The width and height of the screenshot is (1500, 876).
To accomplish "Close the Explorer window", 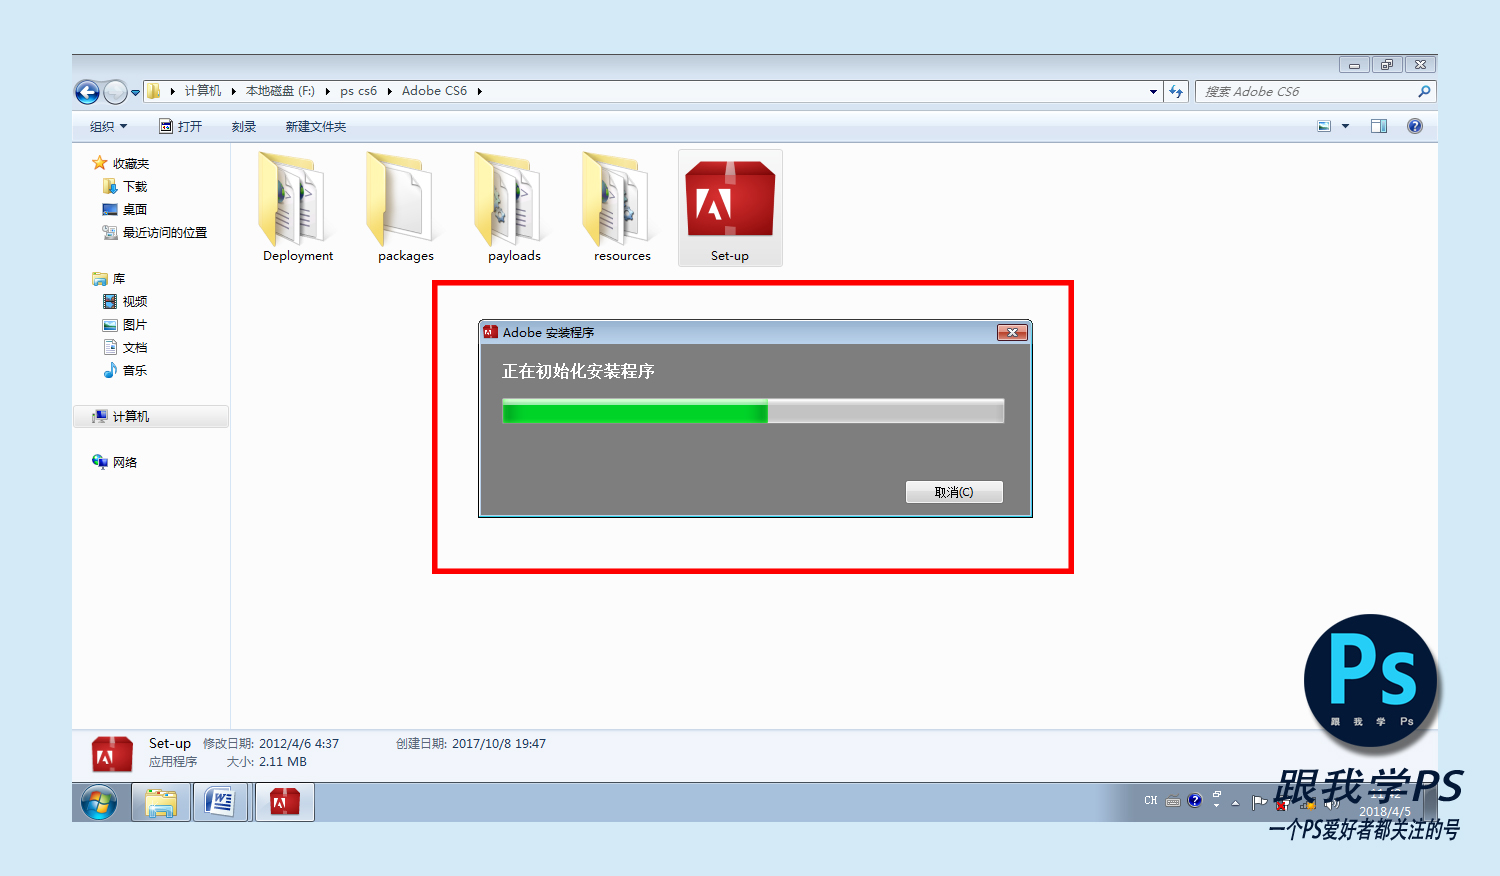I will click(1420, 65).
